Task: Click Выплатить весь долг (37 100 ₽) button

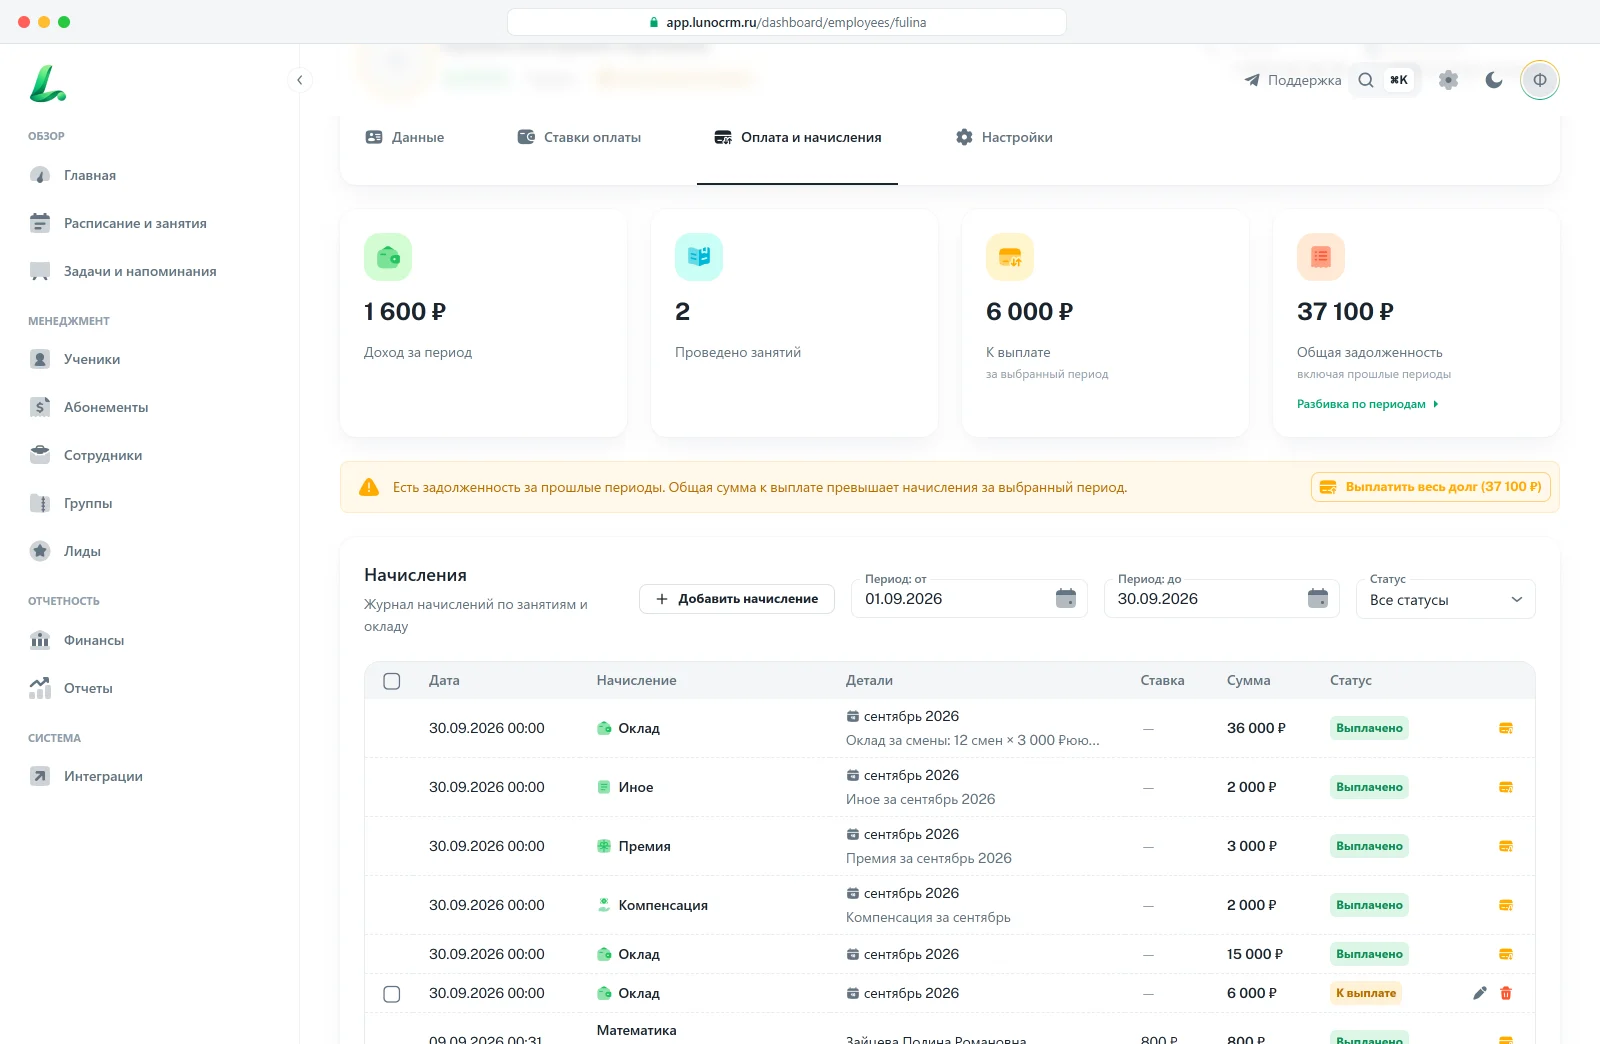Action: [1430, 487]
